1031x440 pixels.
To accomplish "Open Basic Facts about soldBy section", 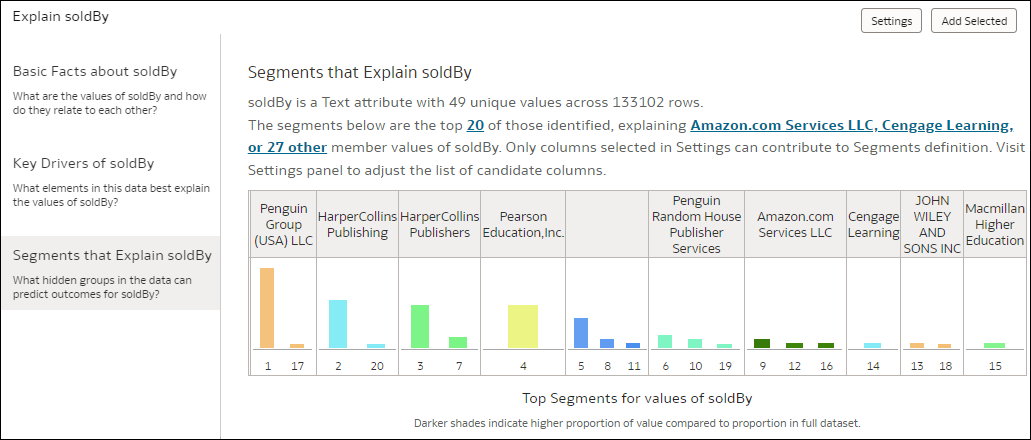I will pos(95,72).
